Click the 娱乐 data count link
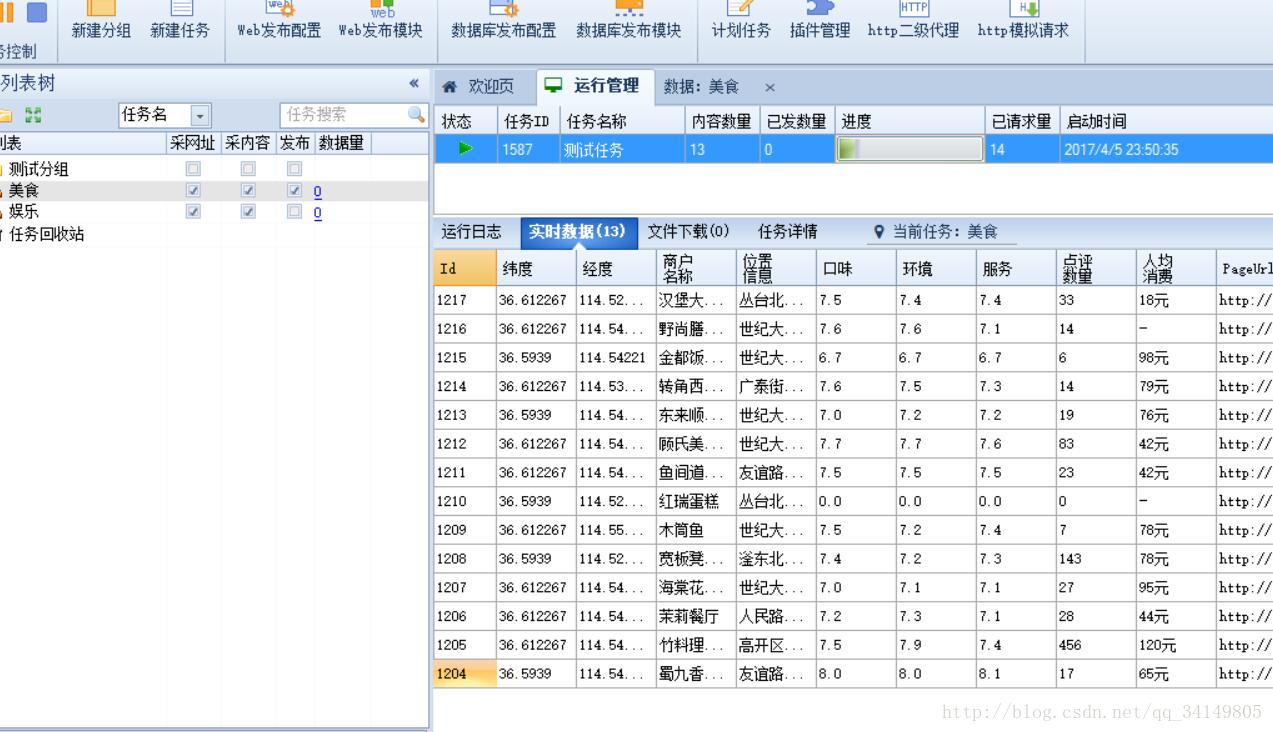This screenshot has height=732, width=1273. point(317,212)
